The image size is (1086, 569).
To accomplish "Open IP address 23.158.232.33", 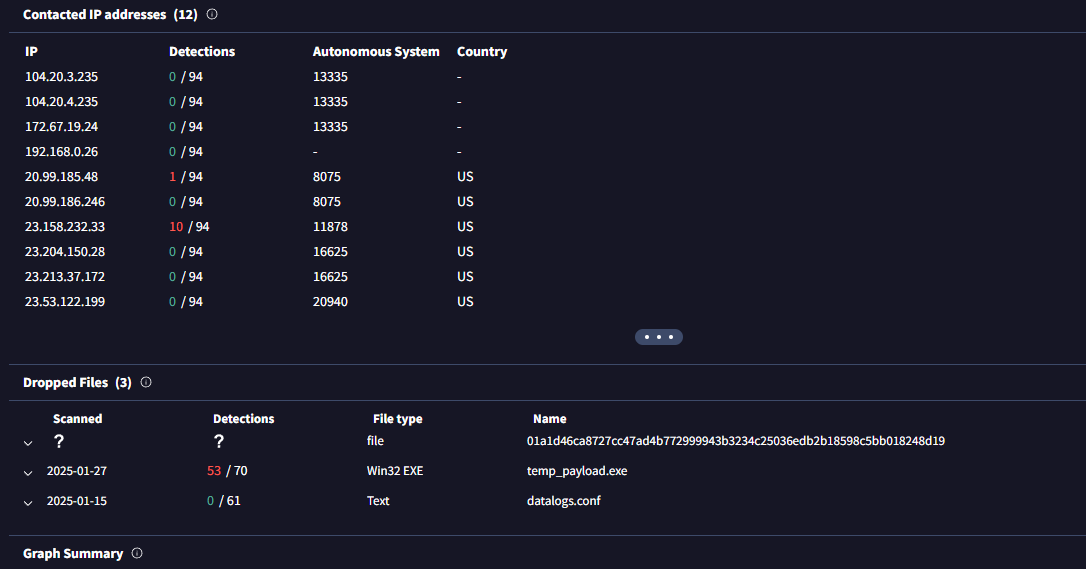I will [x=65, y=226].
